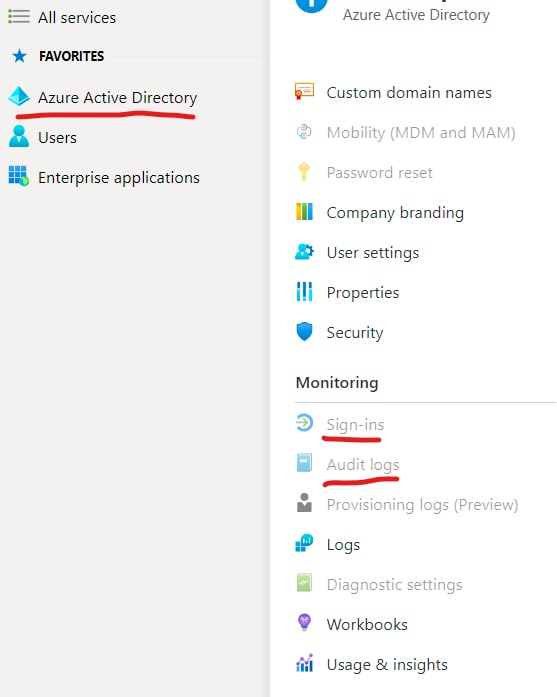Select the Monitoring section heading
557x697 pixels.
point(337,383)
